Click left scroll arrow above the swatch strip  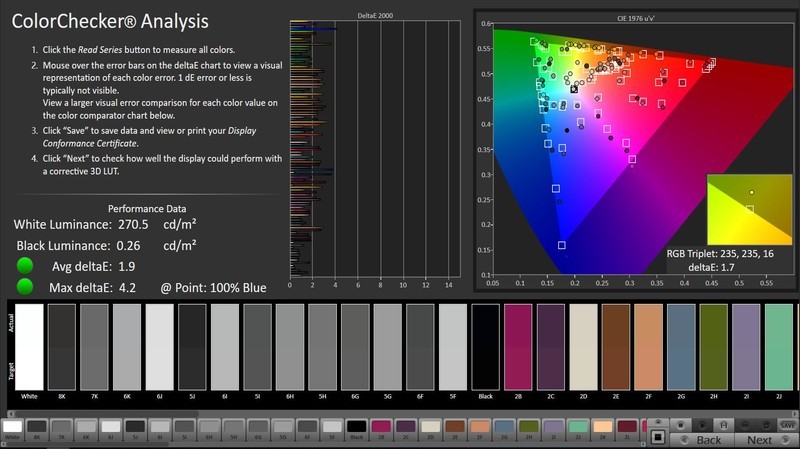(x=10, y=413)
